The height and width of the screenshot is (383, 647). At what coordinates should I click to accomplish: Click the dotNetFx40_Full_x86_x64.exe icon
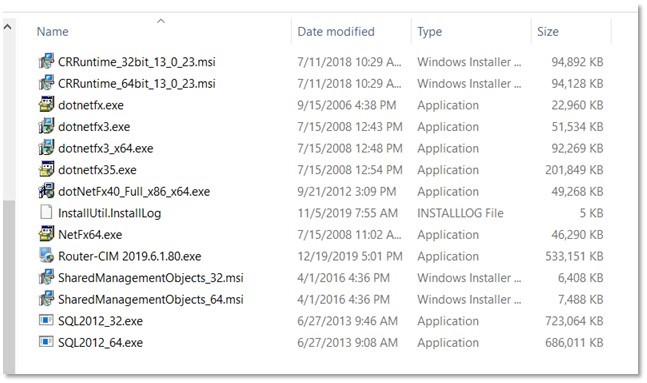(x=46, y=191)
